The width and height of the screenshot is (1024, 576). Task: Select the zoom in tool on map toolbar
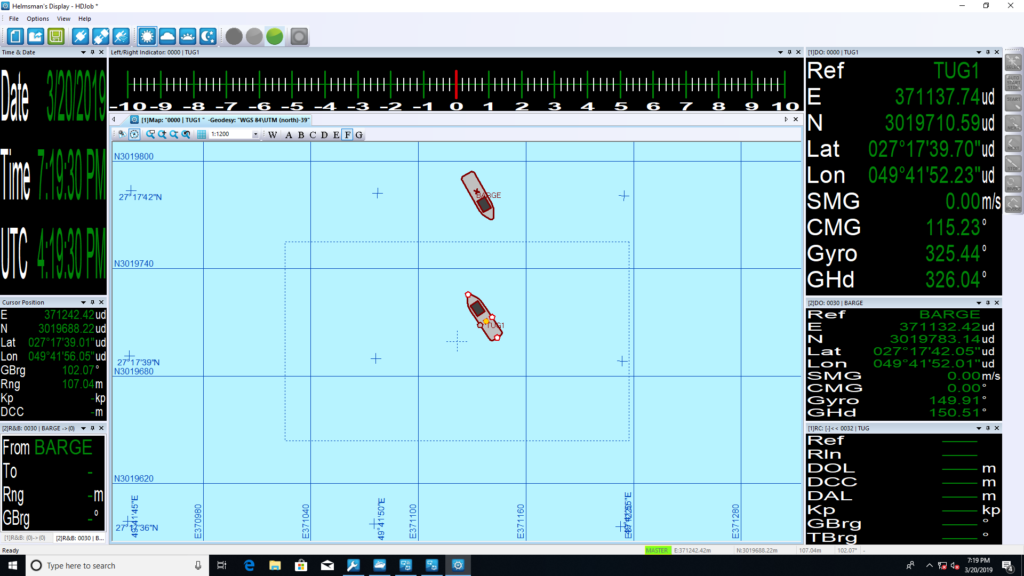[x=162, y=134]
